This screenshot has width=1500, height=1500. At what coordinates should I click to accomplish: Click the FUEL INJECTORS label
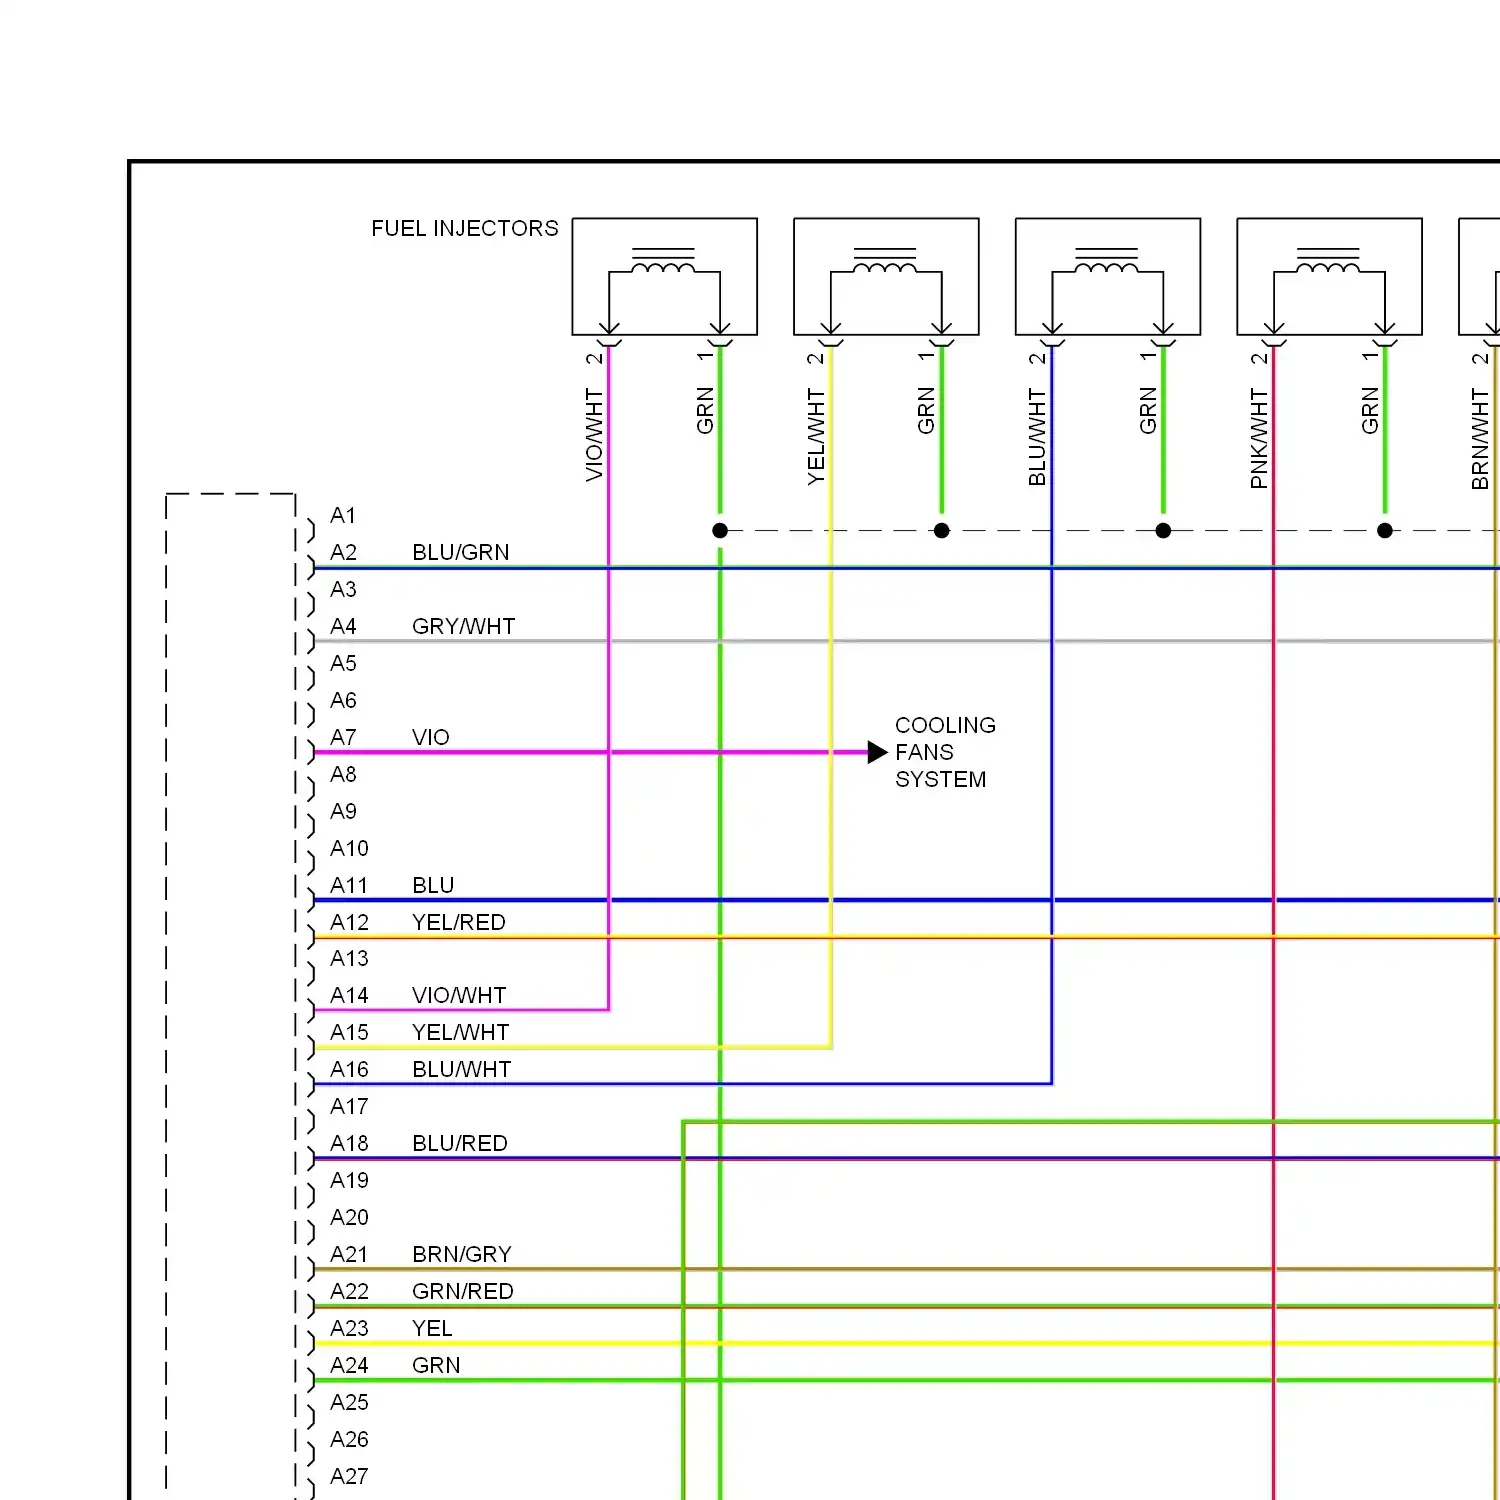(465, 229)
